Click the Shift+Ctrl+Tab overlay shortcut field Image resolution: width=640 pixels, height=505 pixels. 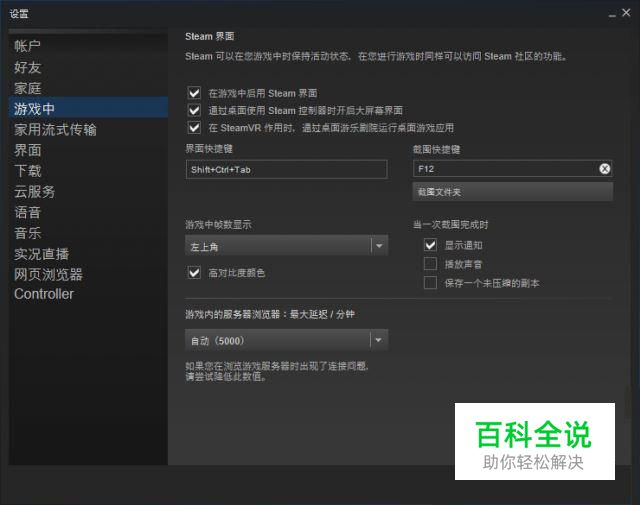click(x=286, y=169)
